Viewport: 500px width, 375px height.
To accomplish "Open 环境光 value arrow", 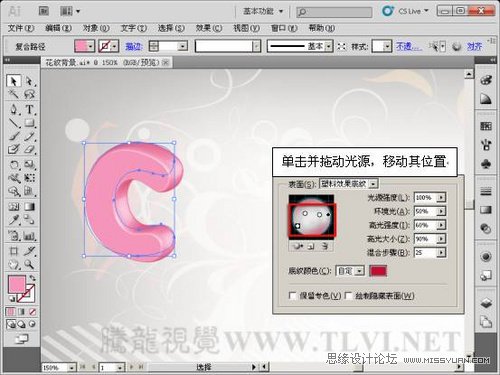I will 441,211.
